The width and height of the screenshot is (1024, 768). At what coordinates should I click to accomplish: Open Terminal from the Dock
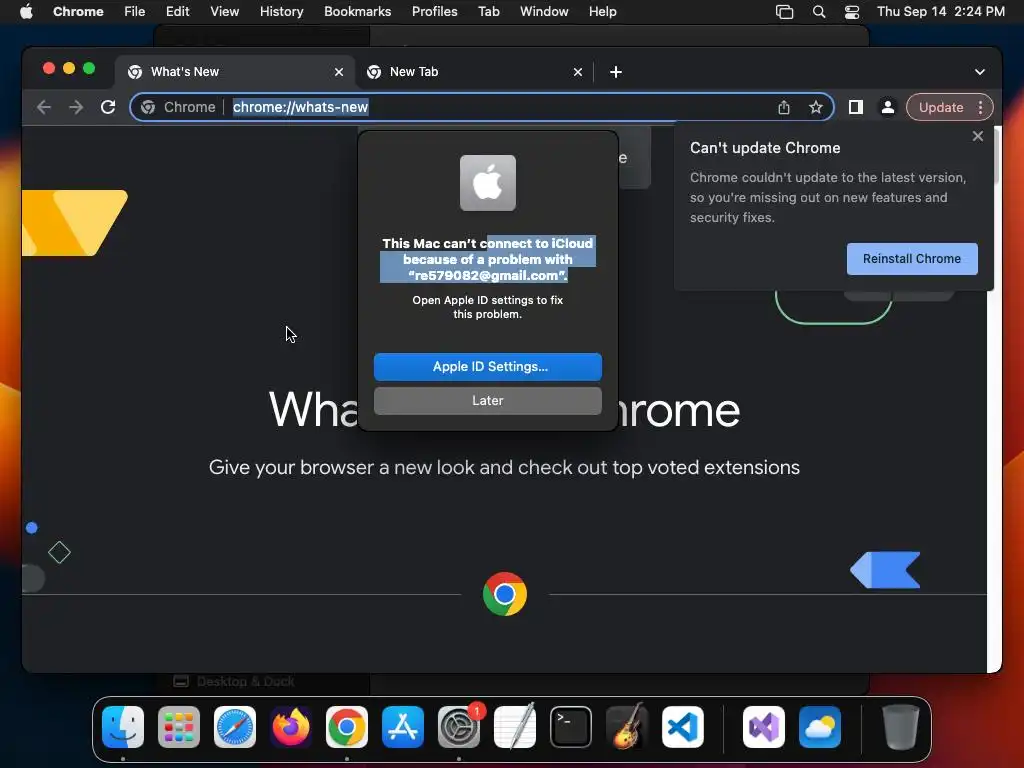point(571,727)
